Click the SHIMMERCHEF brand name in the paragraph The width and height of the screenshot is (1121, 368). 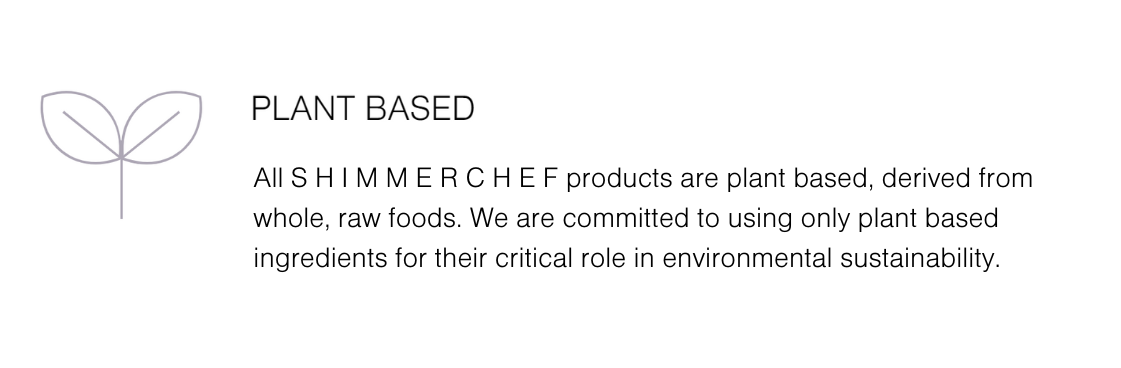point(424,178)
